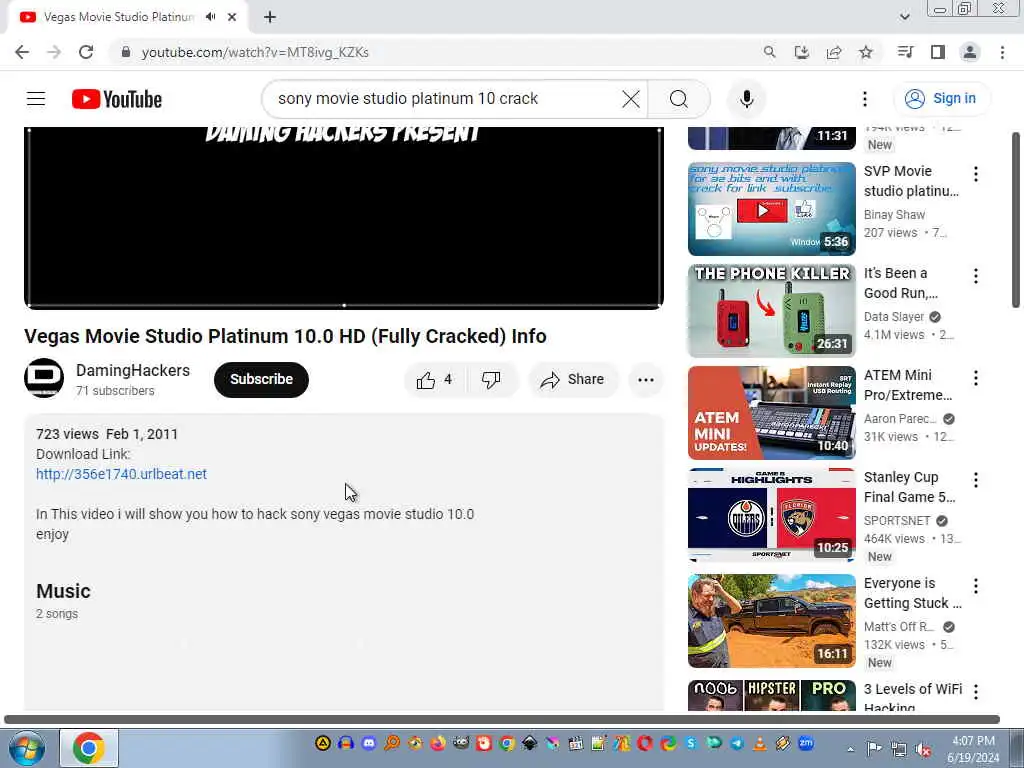Open Chrome profile avatar
Screen dimensions: 1024x768
click(970, 52)
